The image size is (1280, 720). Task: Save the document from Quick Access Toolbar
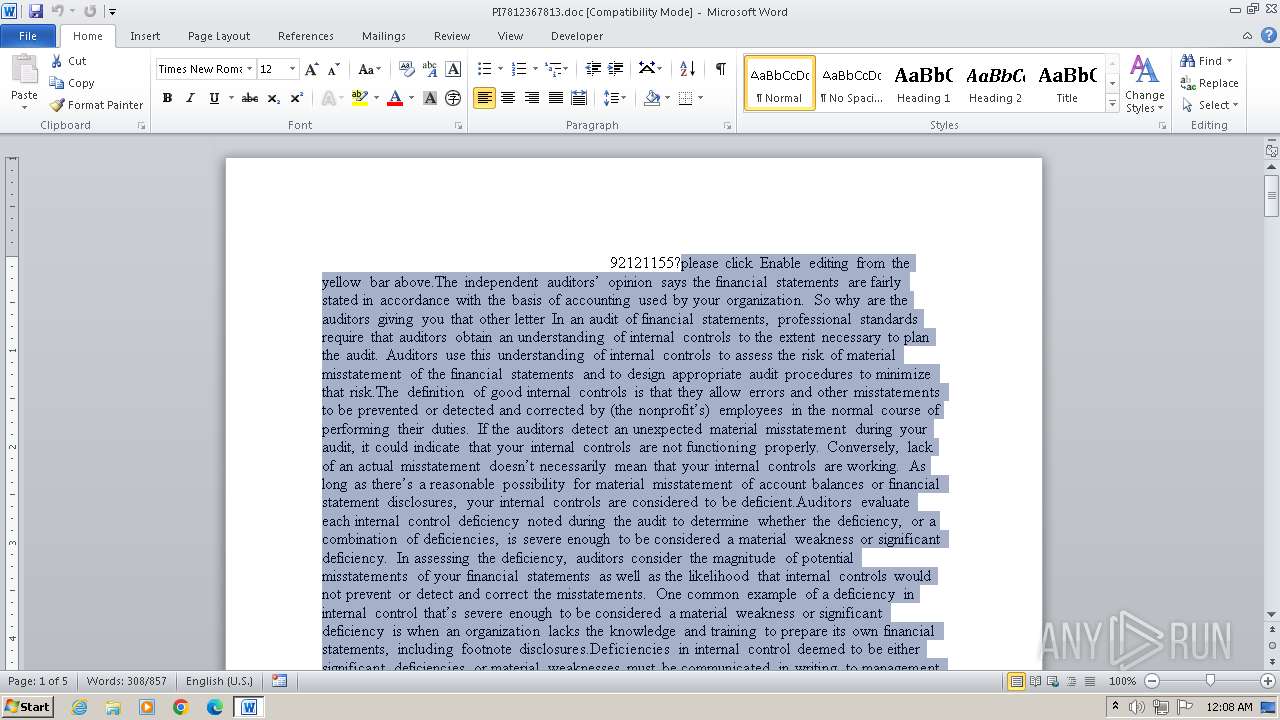tap(36, 11)
